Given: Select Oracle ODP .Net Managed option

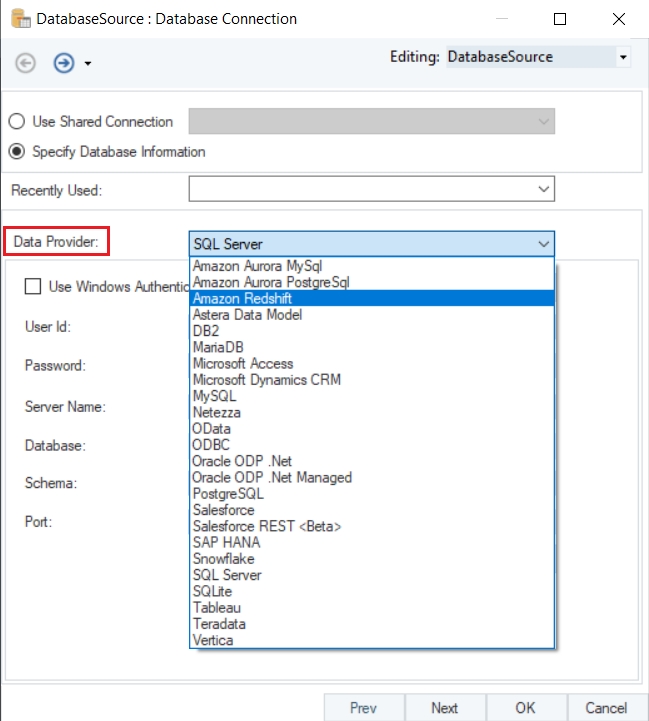Looking at the screenshot, I should 272,478.
